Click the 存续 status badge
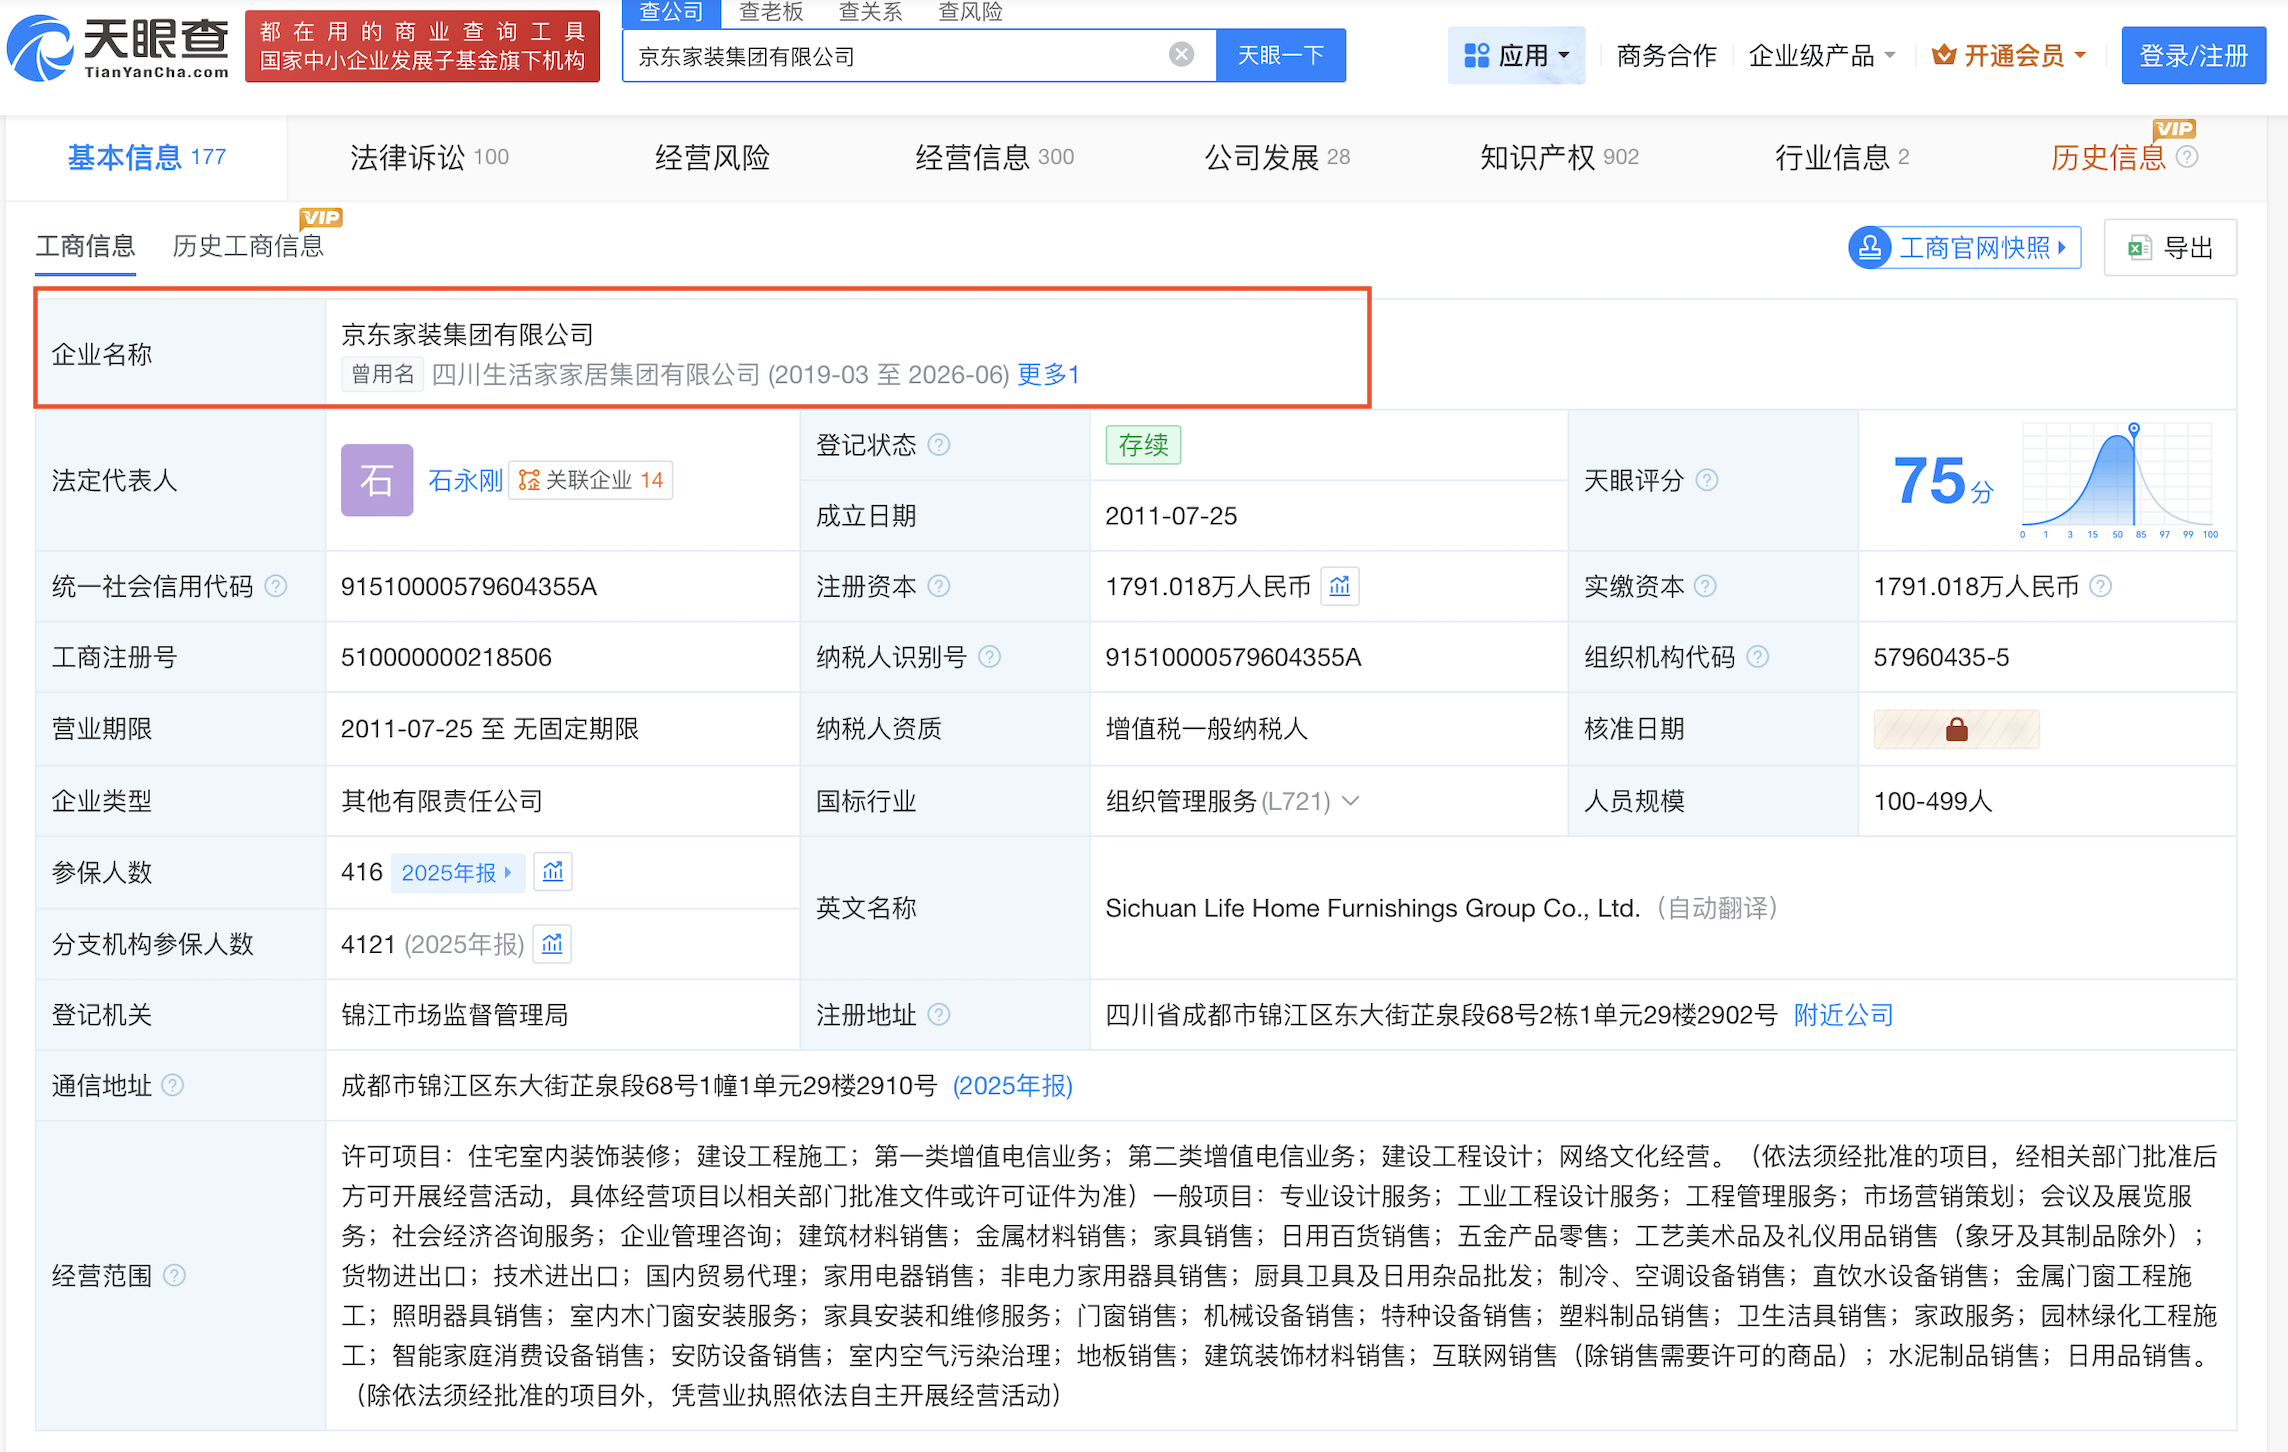The image size is (2288, 1452). pos(1143,445)
